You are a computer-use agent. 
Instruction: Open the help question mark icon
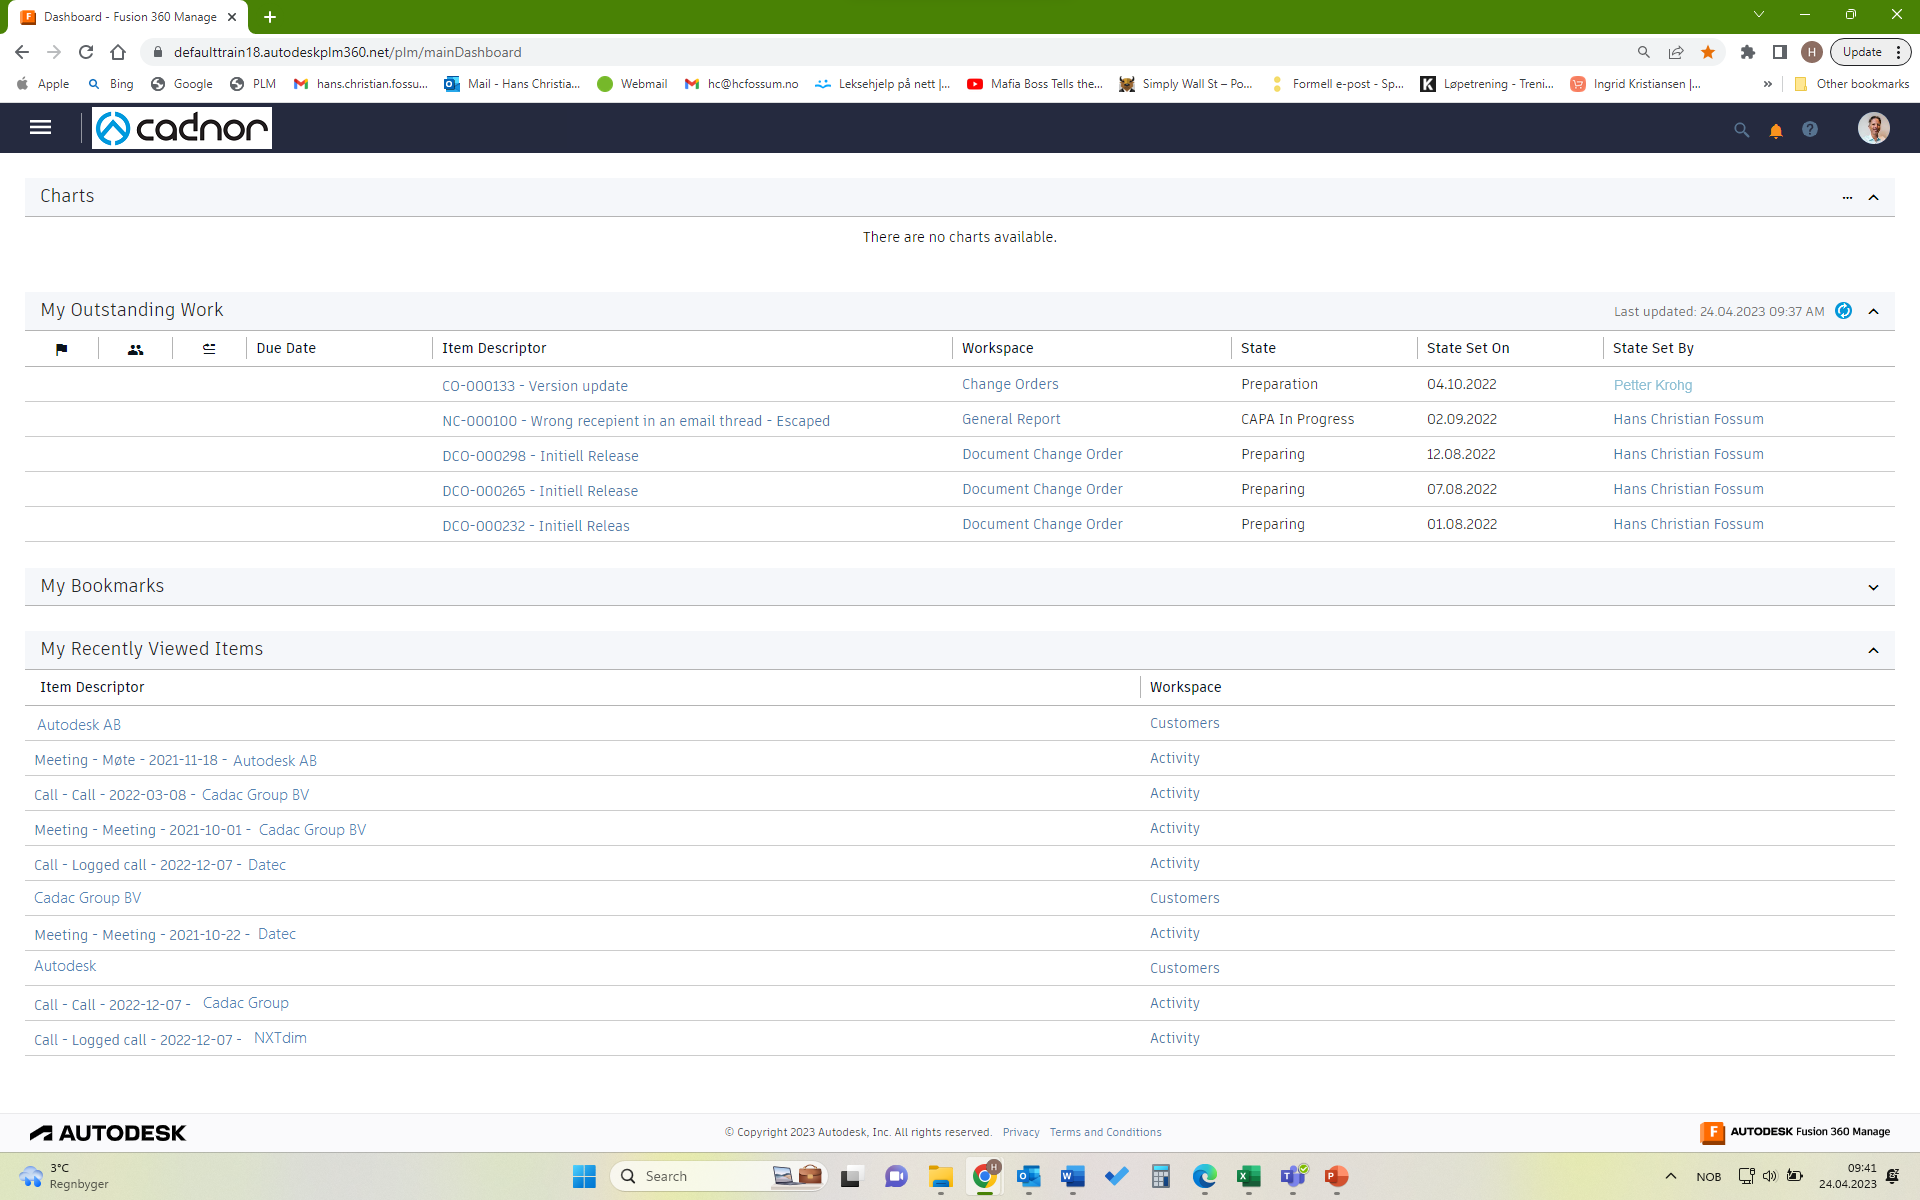click(1810, 130)
